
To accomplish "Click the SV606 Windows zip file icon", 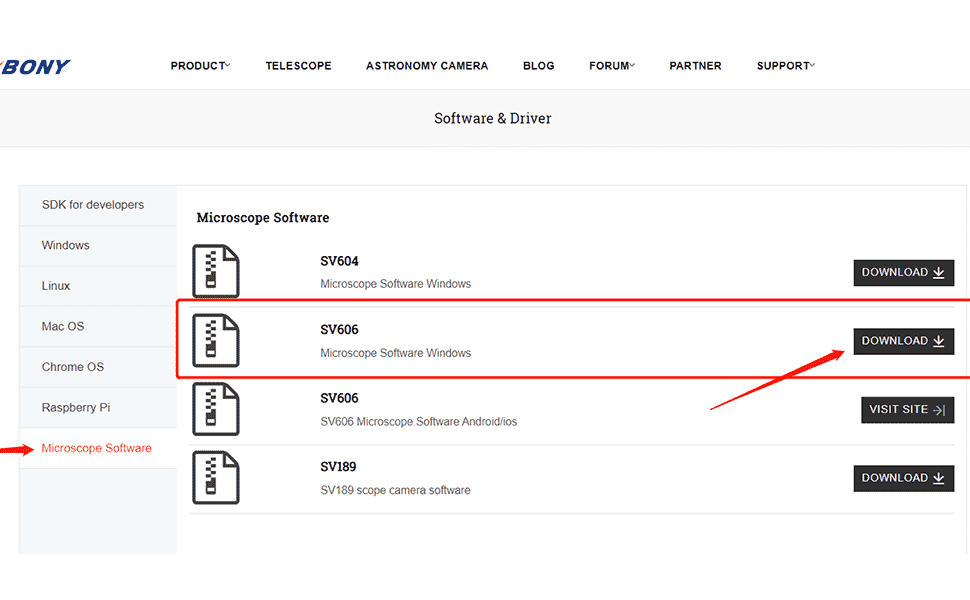I will (x=216, y=341).
